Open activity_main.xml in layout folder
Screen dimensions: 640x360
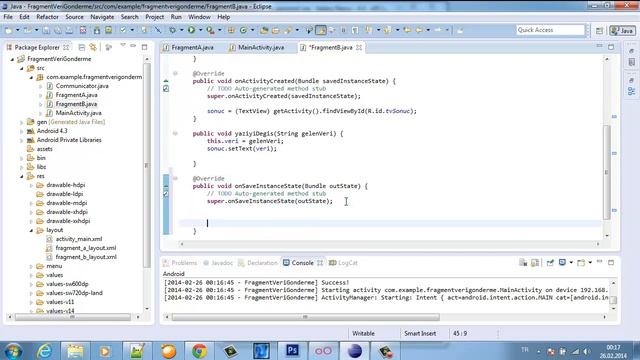(78, 239)
